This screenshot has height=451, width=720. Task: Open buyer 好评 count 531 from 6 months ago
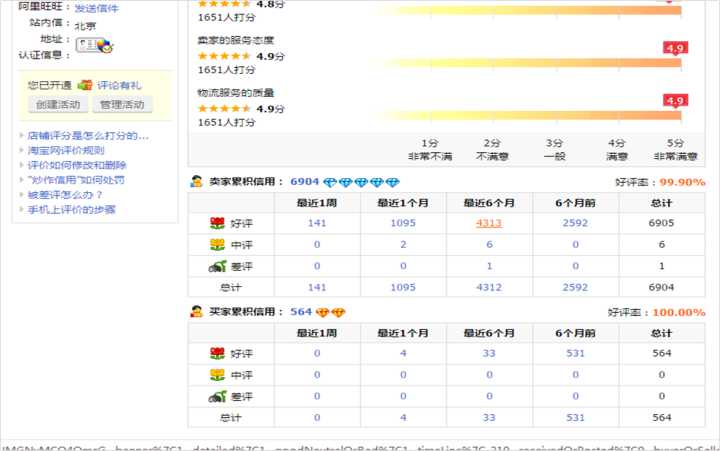click(x=575, y=353)
